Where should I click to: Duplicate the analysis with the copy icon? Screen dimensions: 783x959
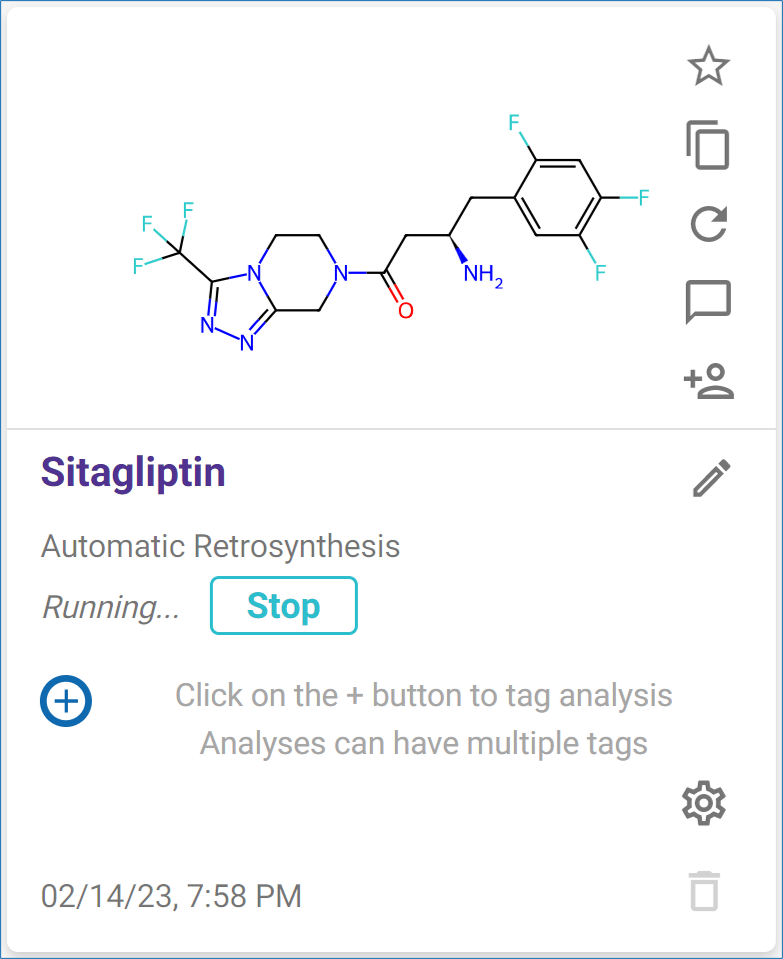click(708, 145)
